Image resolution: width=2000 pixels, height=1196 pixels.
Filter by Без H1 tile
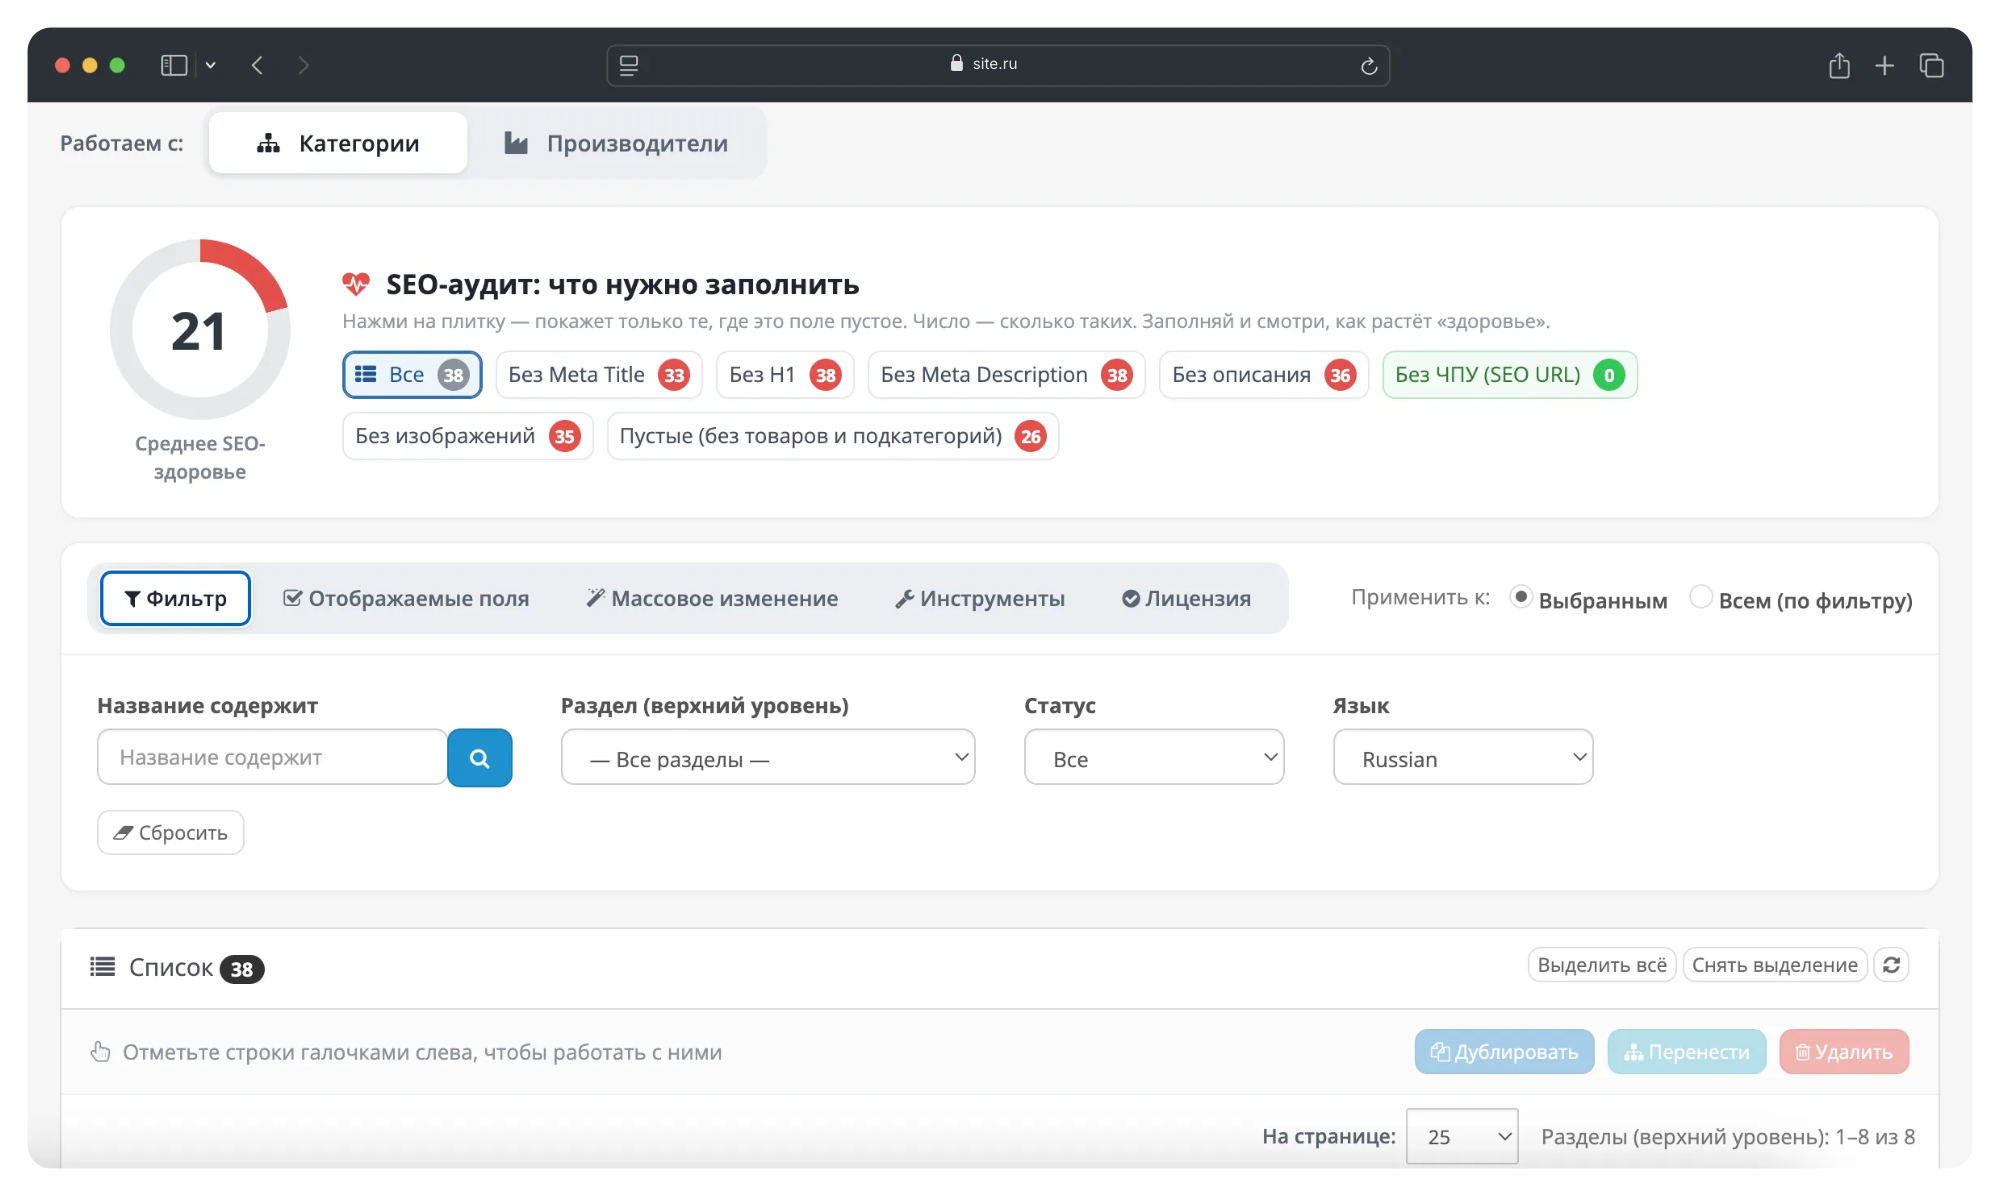click(x=785, y=375)
